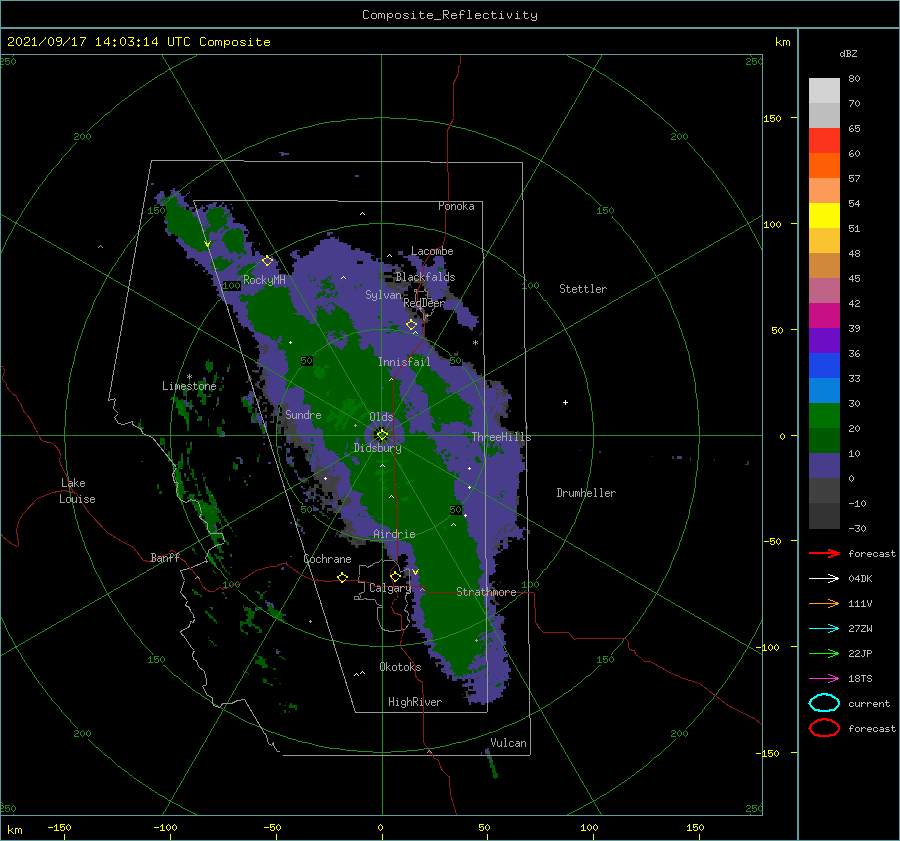Click the ThreeHills label

click(502, 437)
